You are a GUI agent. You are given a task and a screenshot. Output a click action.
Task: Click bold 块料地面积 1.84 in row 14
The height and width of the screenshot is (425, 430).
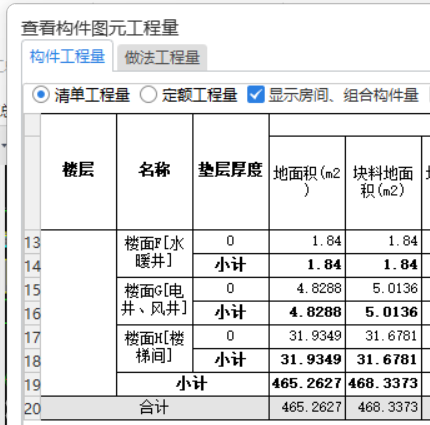point(384,265)
